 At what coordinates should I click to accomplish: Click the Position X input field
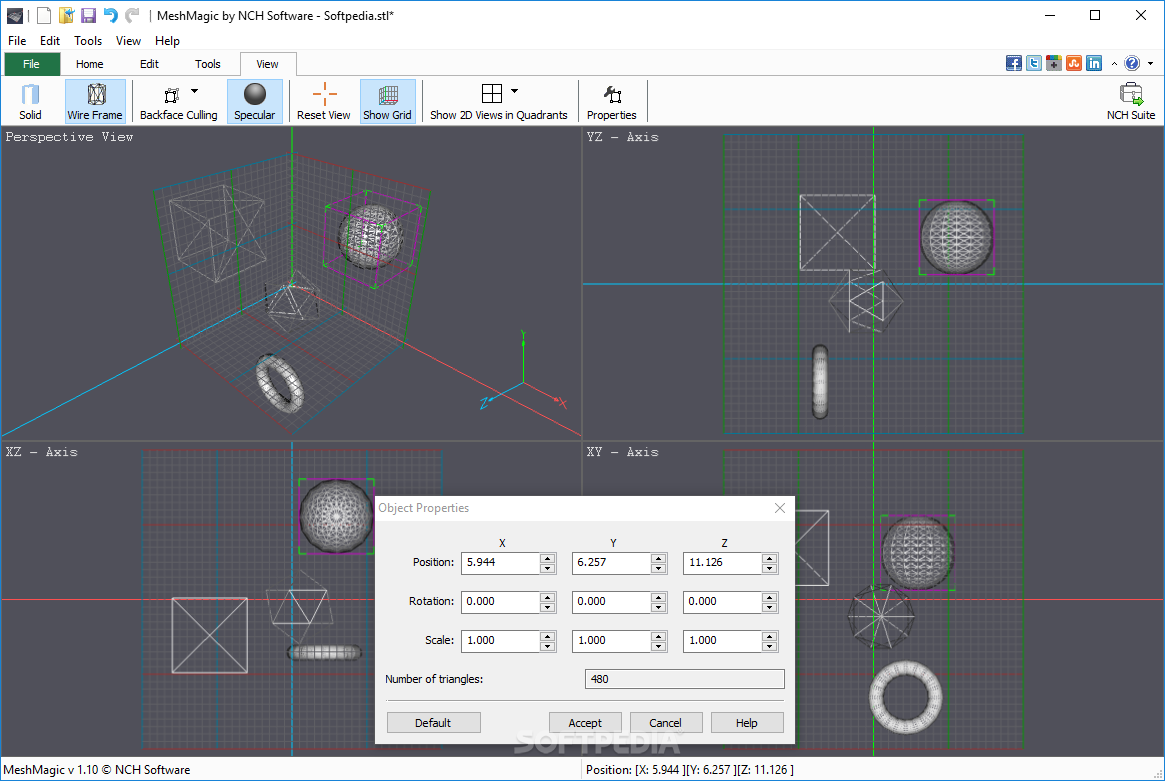[x=500, y=563]
